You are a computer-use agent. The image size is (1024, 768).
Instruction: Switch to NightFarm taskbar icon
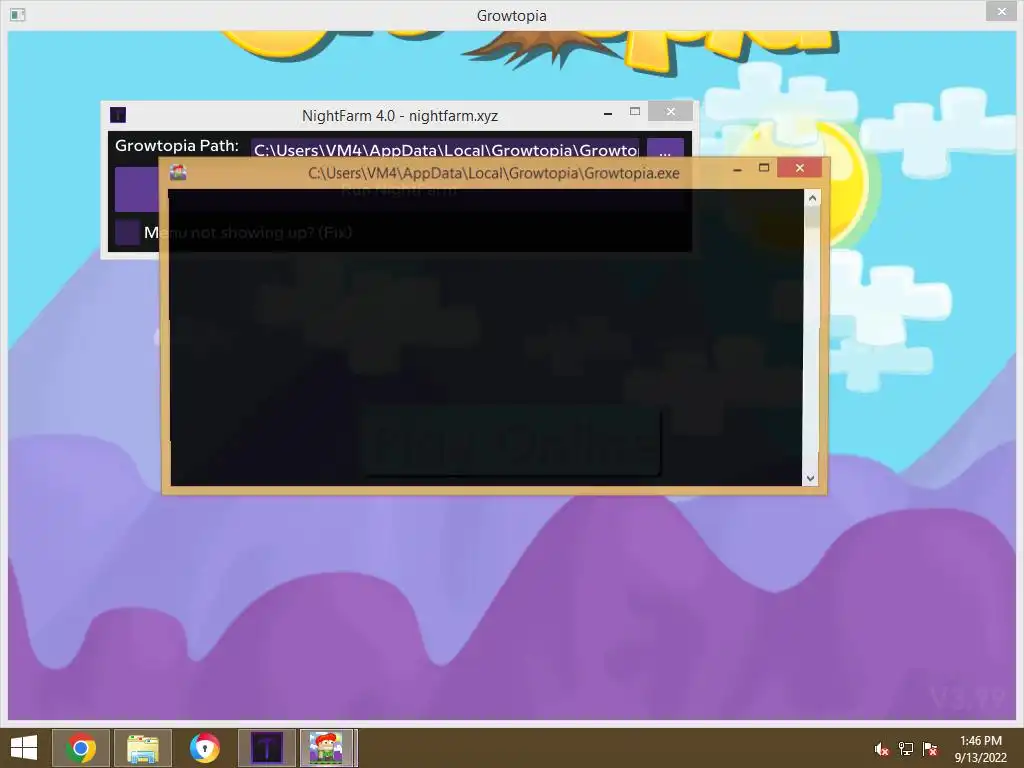(266, 748)
